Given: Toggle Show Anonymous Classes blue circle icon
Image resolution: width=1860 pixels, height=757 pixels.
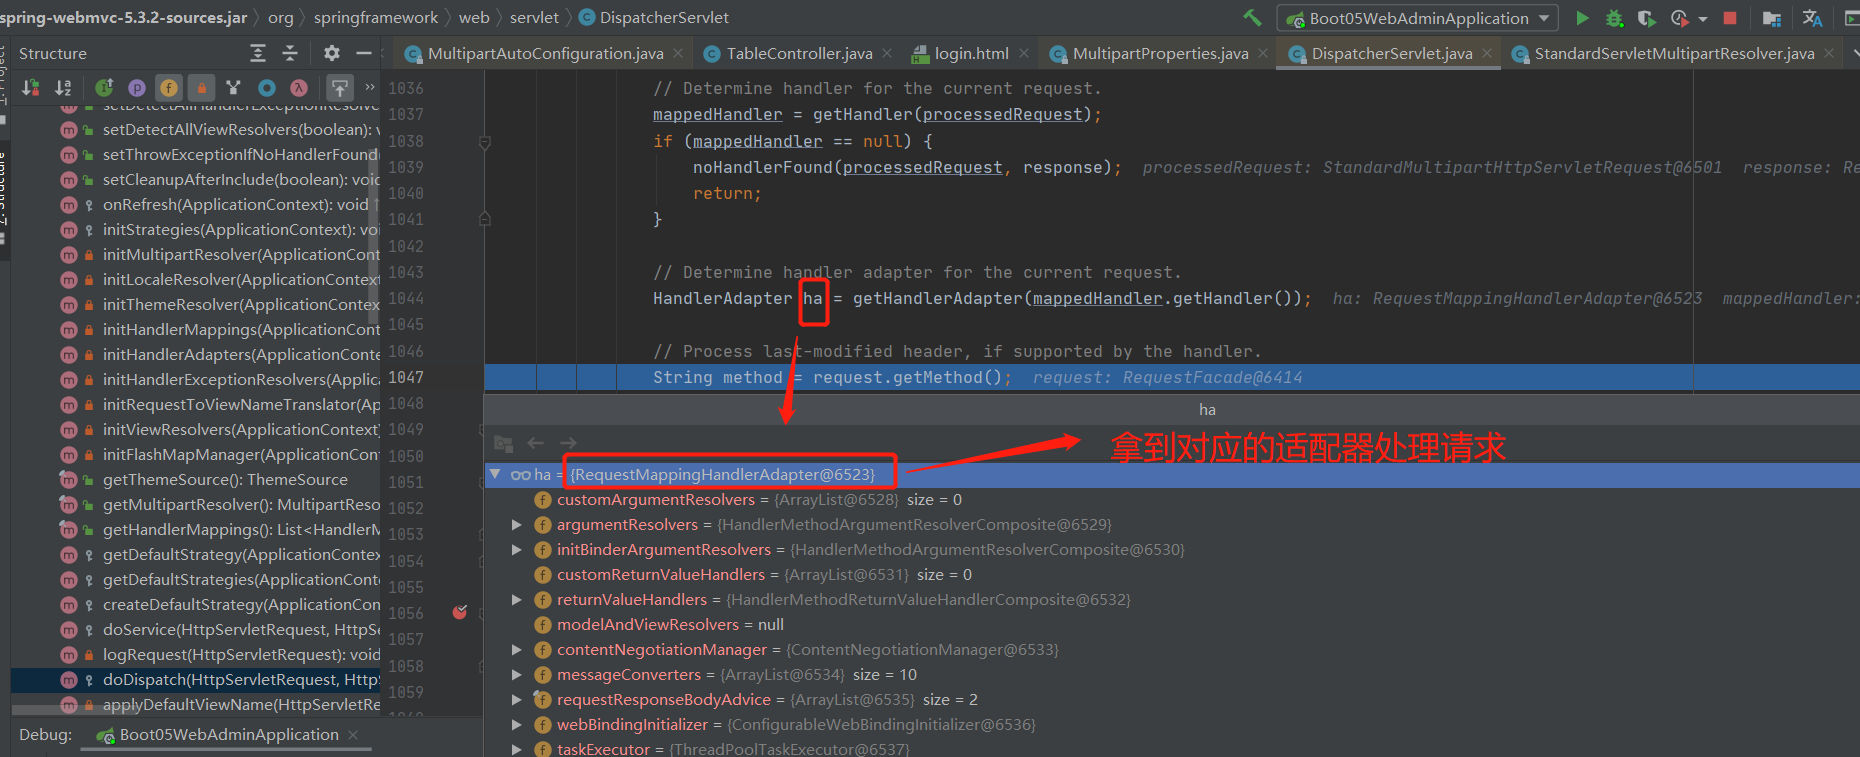Looking at the screenshot, I should 266,88.
